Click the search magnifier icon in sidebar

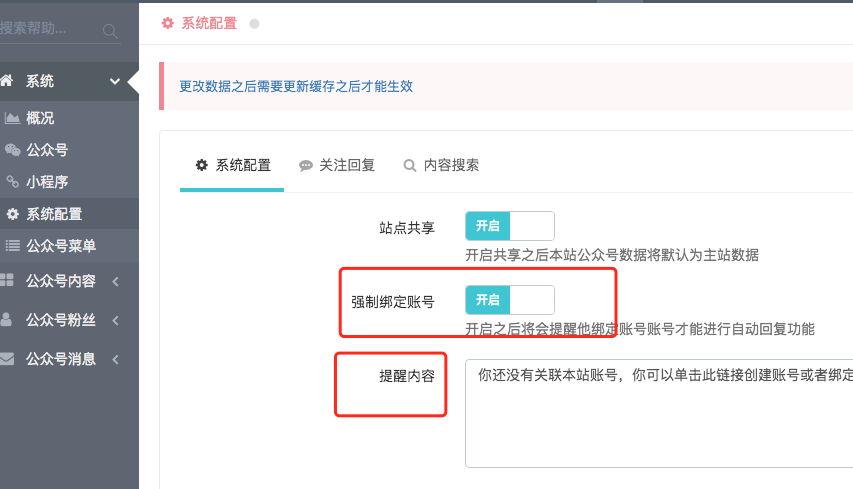110,31
